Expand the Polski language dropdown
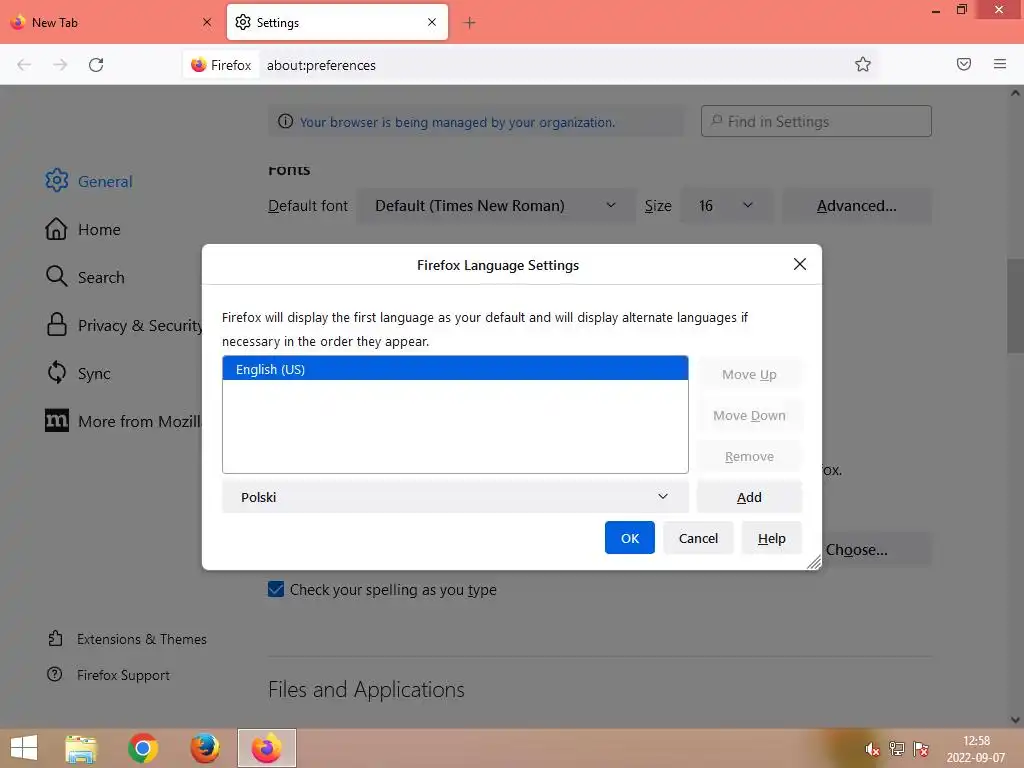 click(x=455, y=497)
